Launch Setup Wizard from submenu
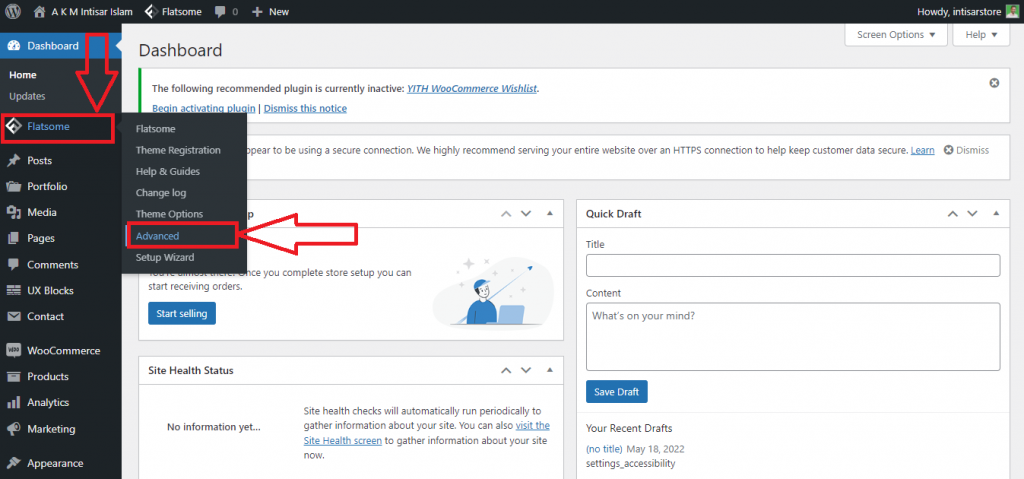The width and height of the screenshot is (1024, 479). (165, 257)
